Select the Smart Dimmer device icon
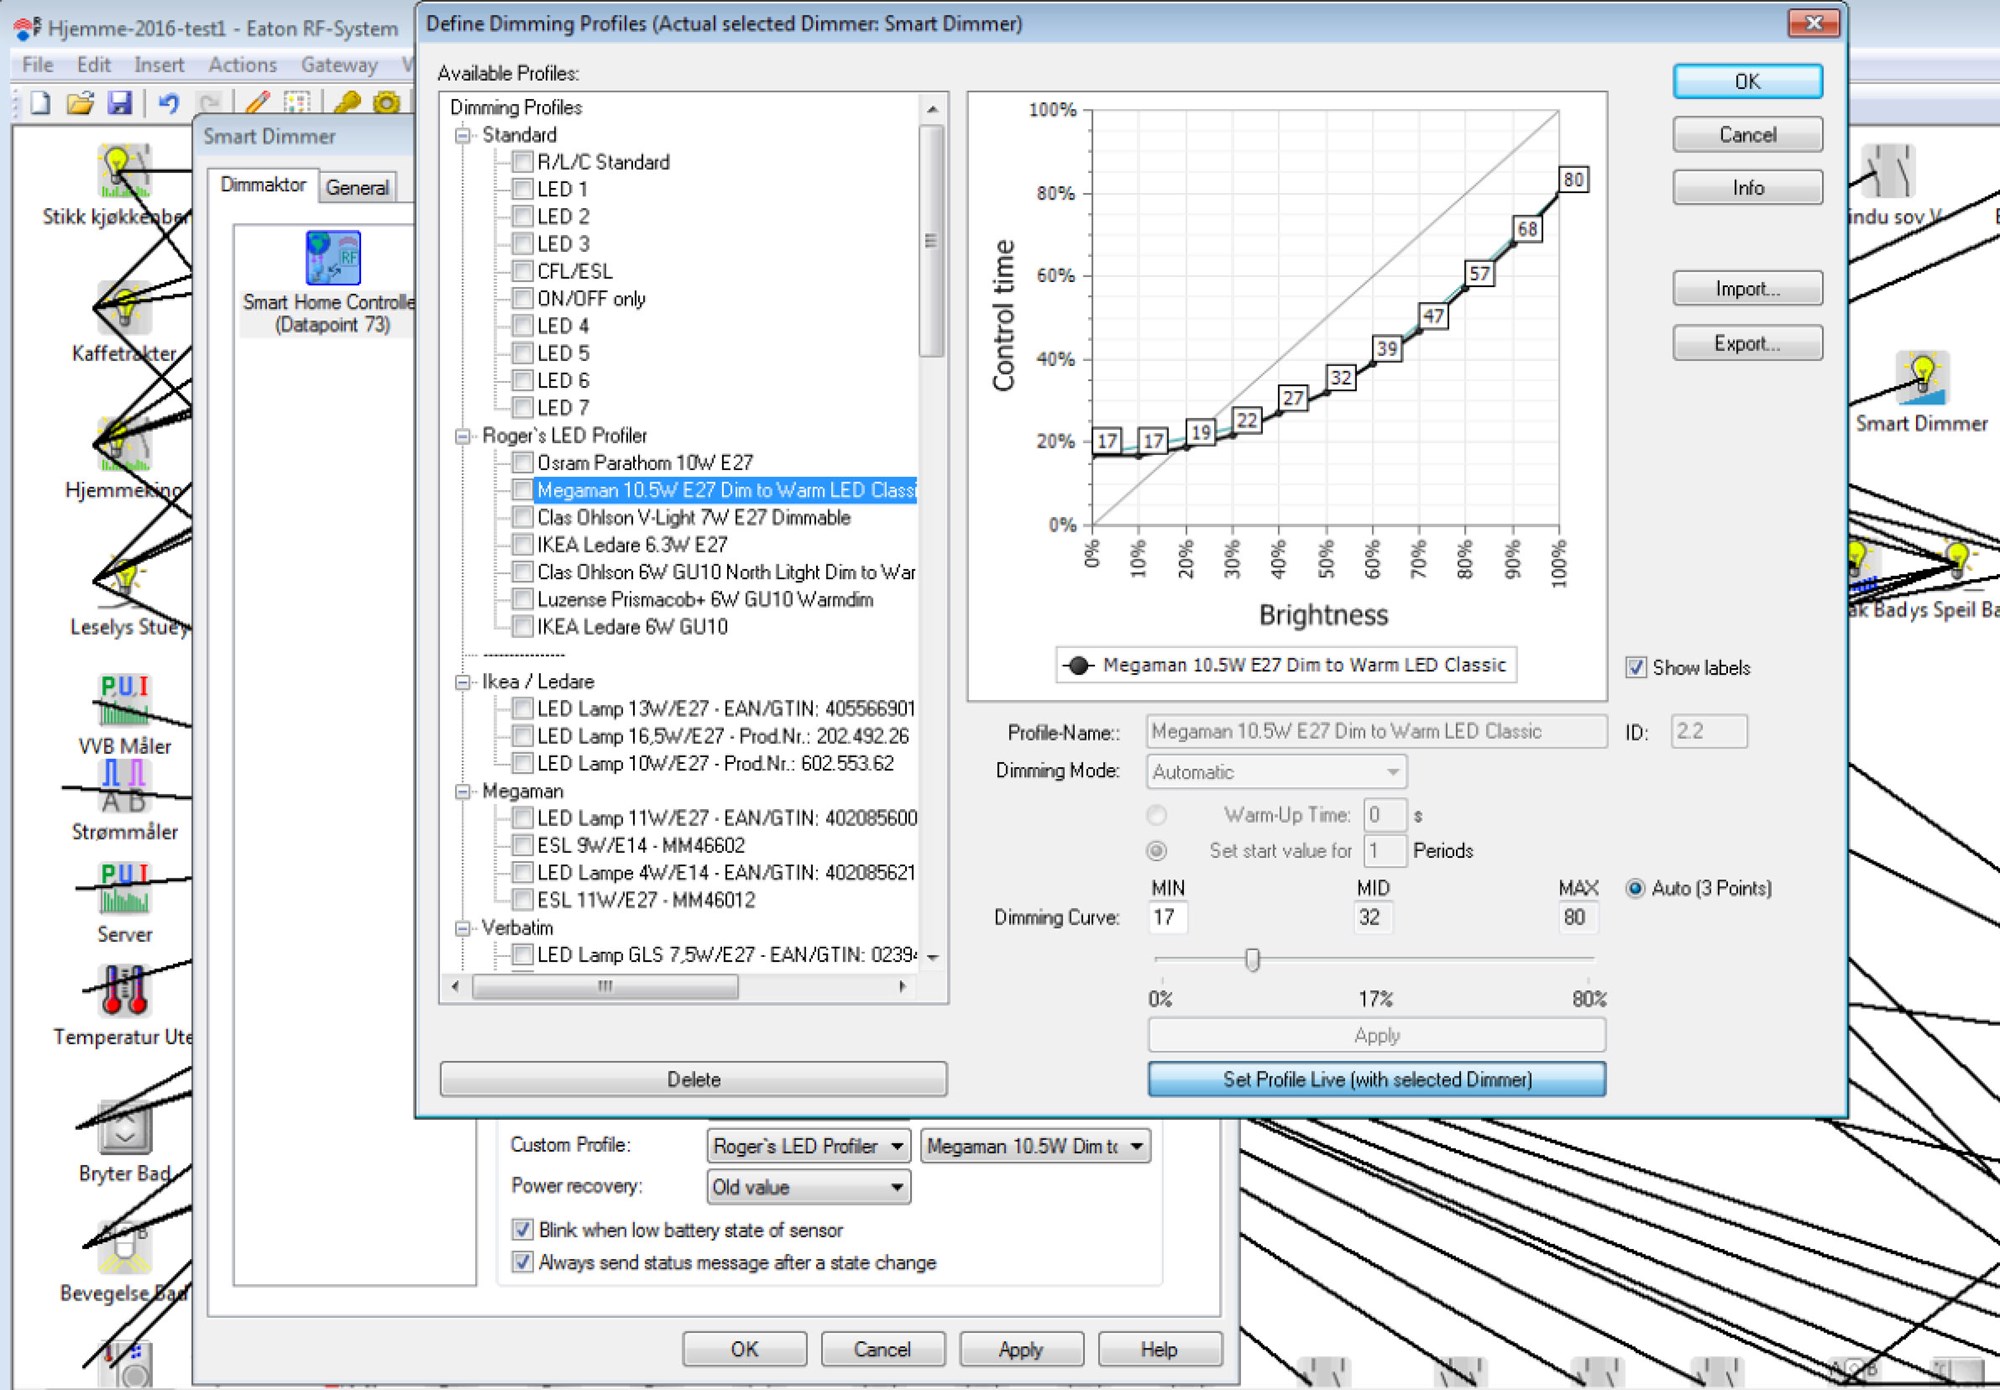The image size is (2000, 1390). pos(1921,378)
